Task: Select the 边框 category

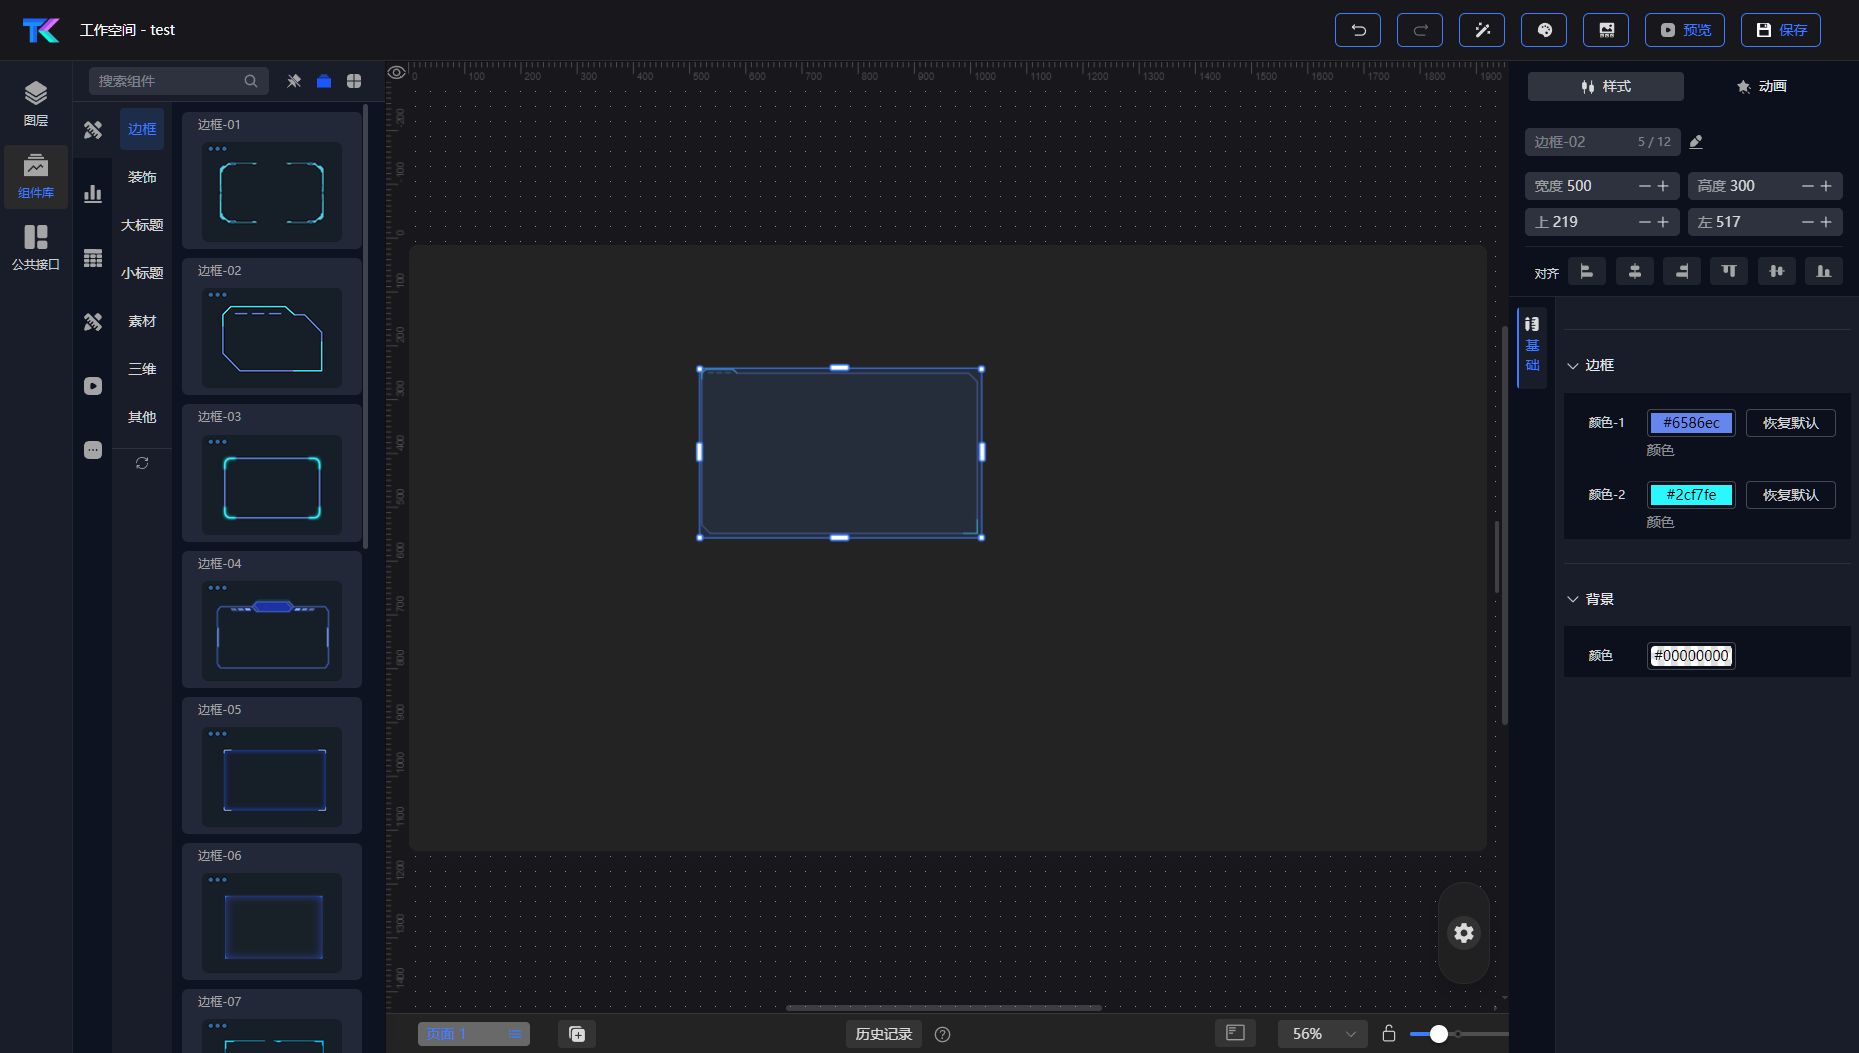Action: [142, 129]
